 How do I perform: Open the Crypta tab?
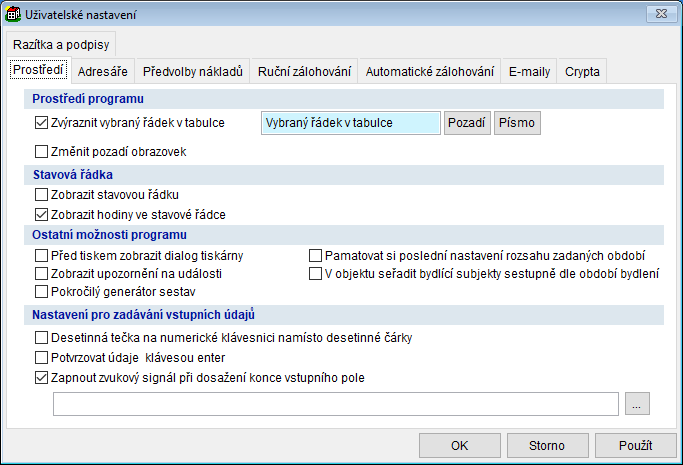582,71
